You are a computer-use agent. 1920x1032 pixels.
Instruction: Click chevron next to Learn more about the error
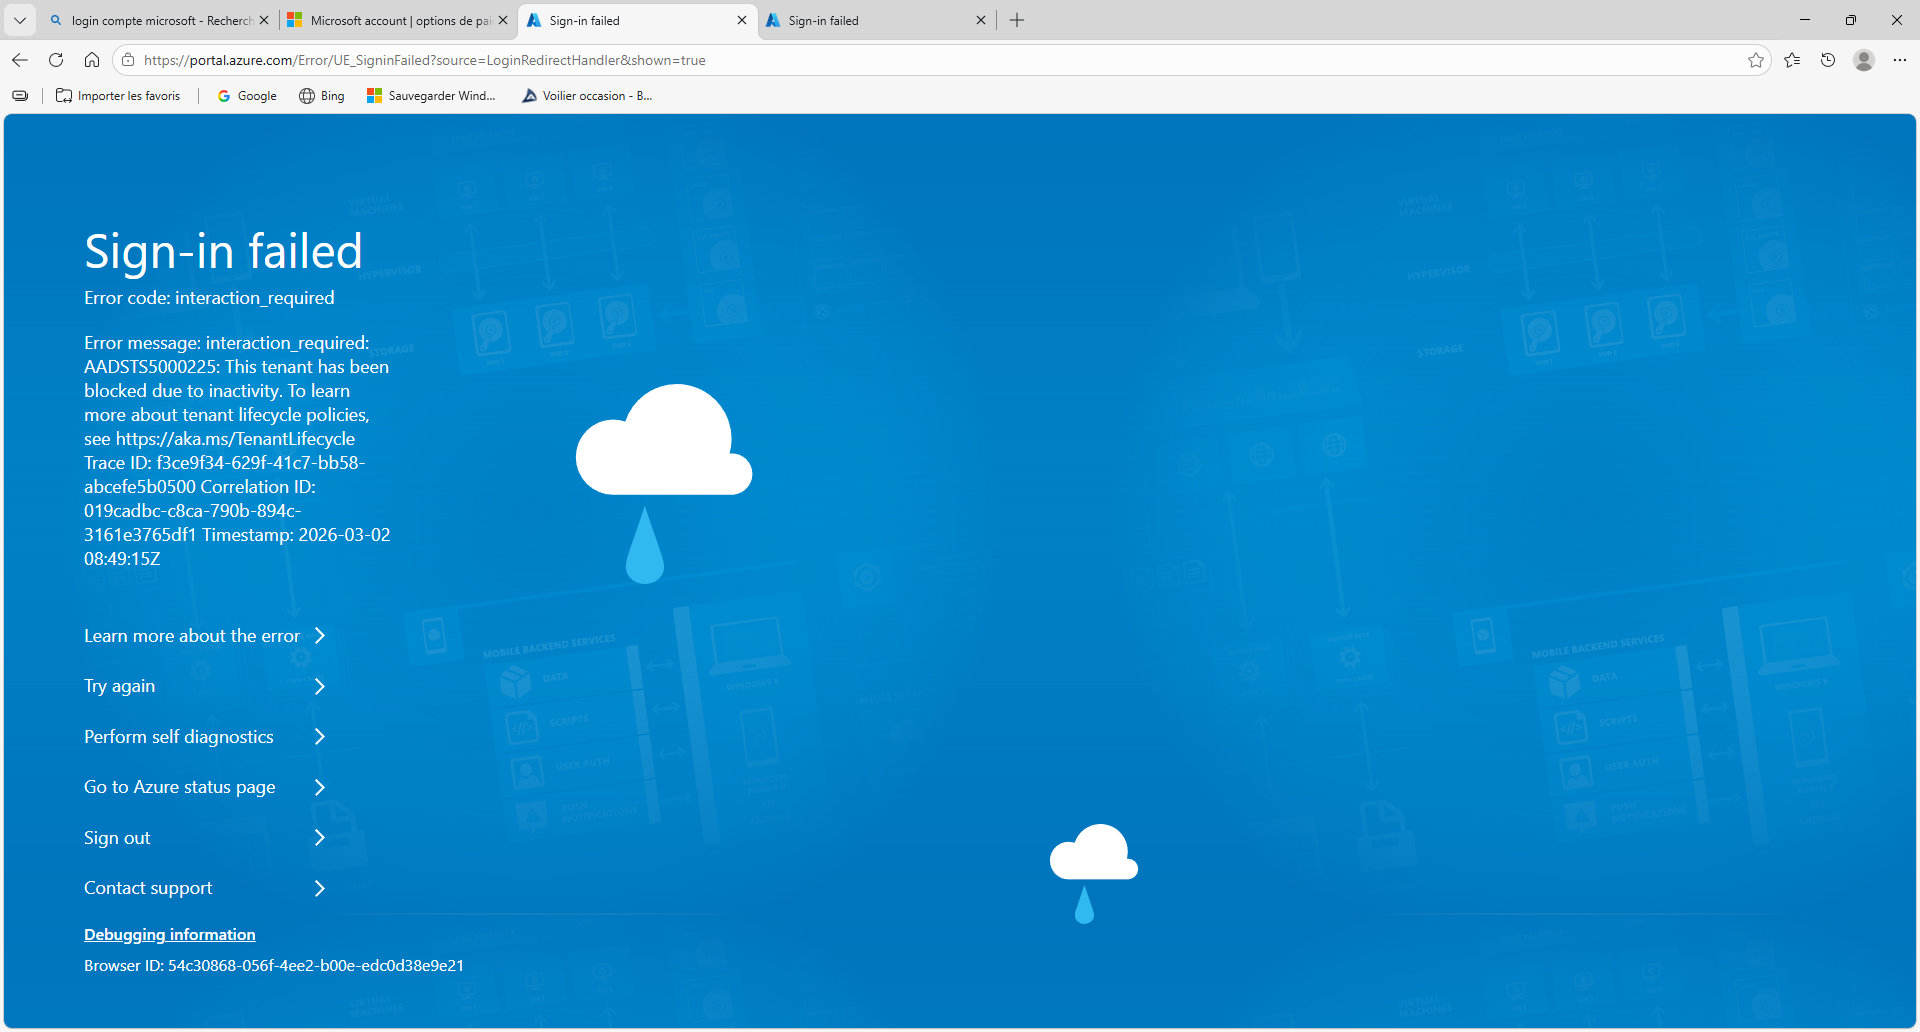[x=320, y=636]
